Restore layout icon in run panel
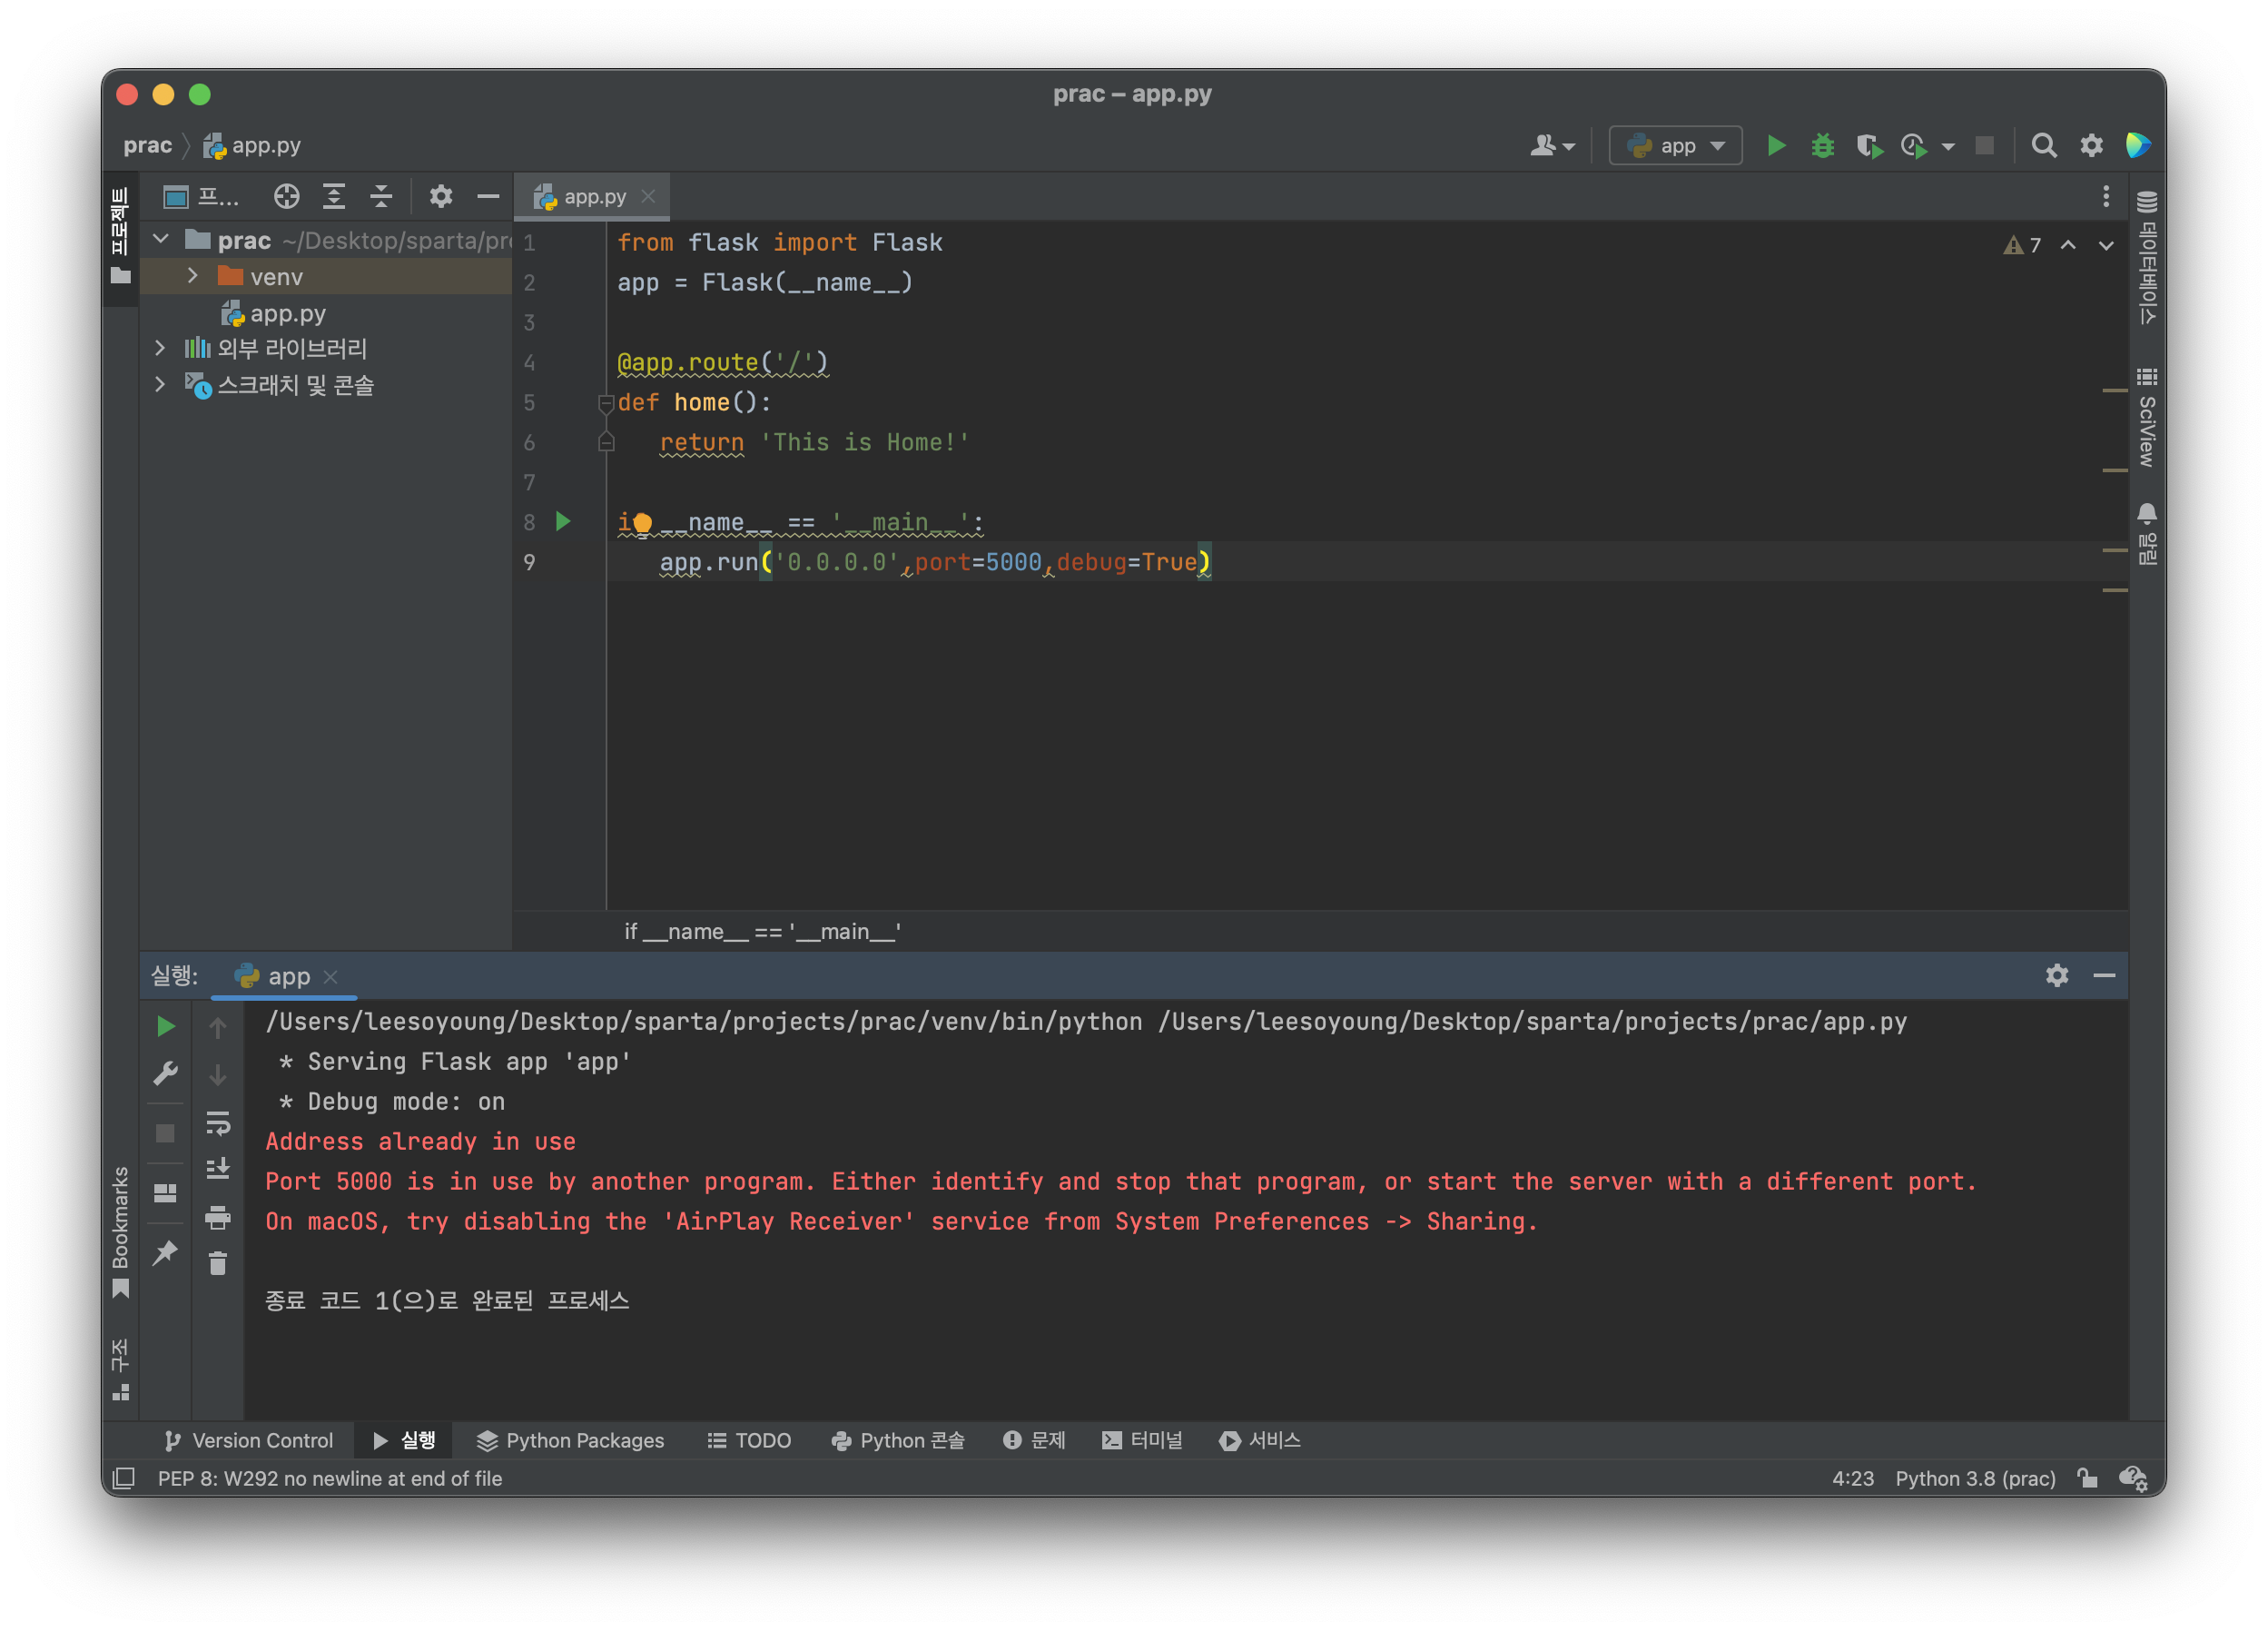 tap(165, 1193)
